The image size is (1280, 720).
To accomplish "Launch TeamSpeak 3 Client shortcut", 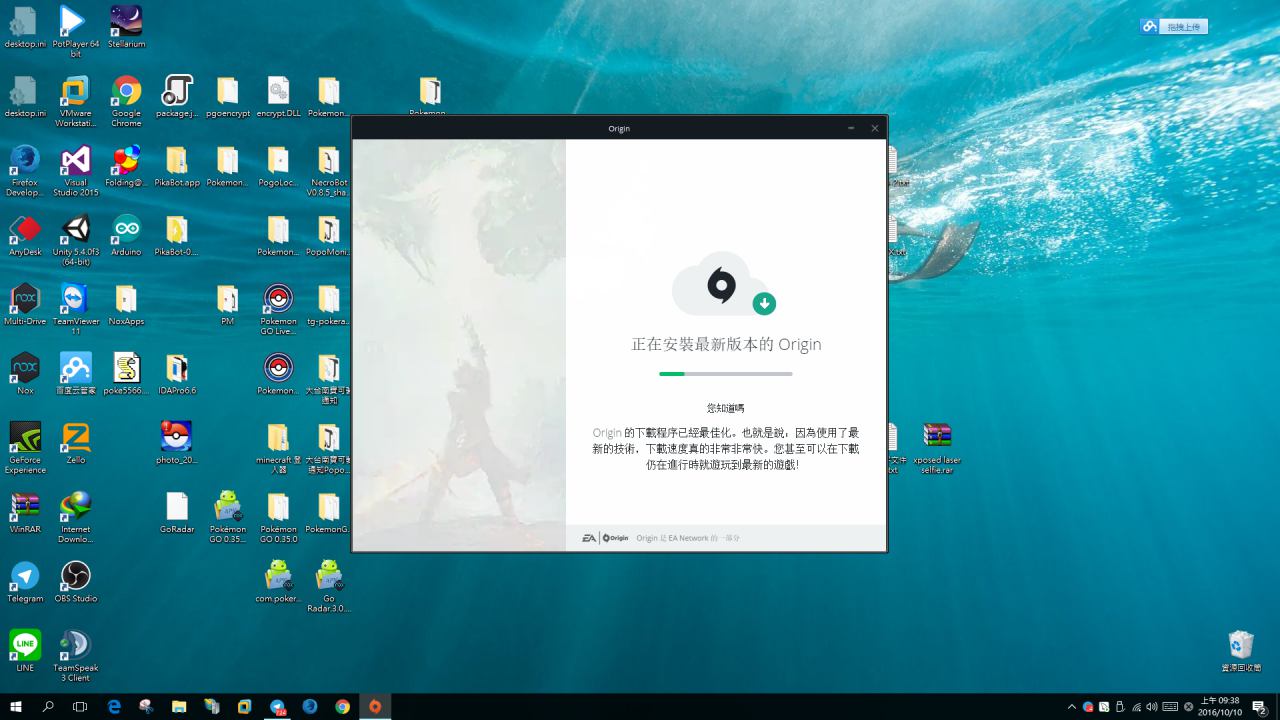I will coord(76,654).
